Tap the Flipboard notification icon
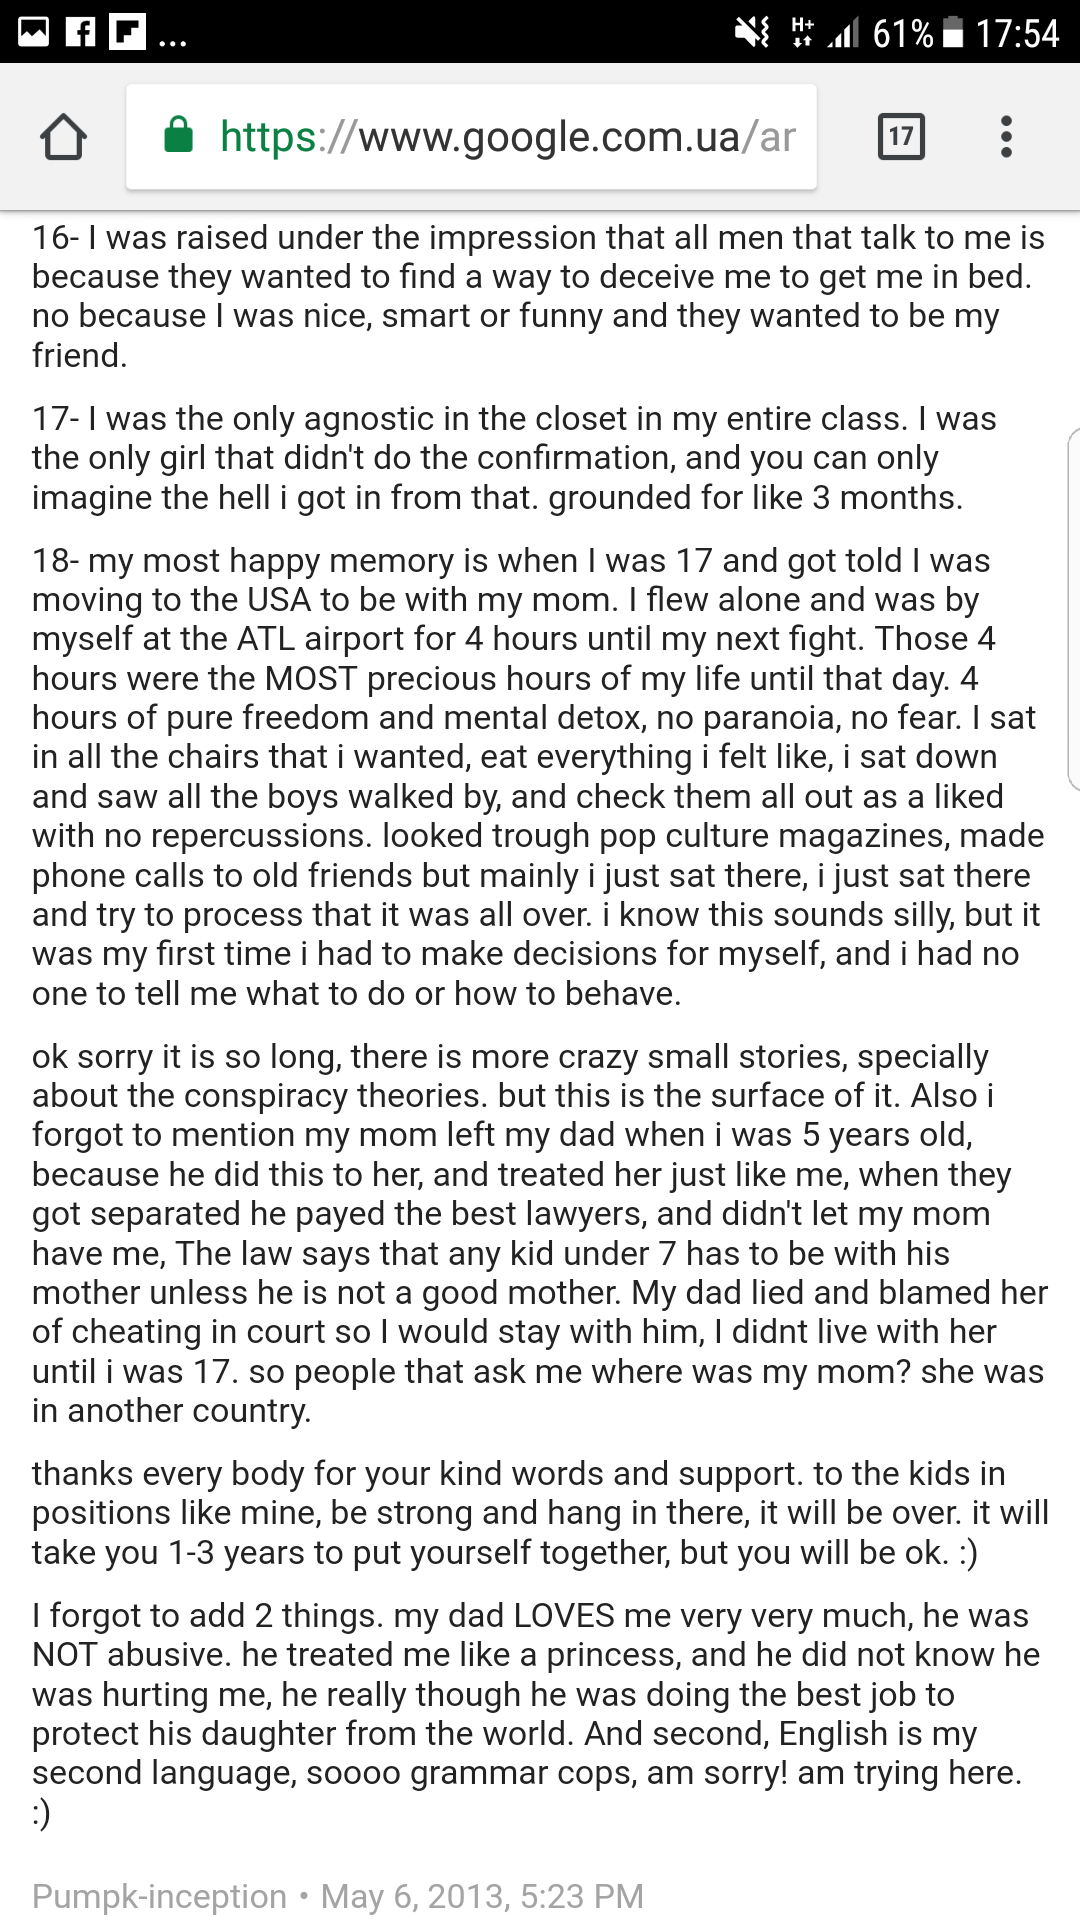The height and width of the screenshot is (1920, 1080). [126, 32]
